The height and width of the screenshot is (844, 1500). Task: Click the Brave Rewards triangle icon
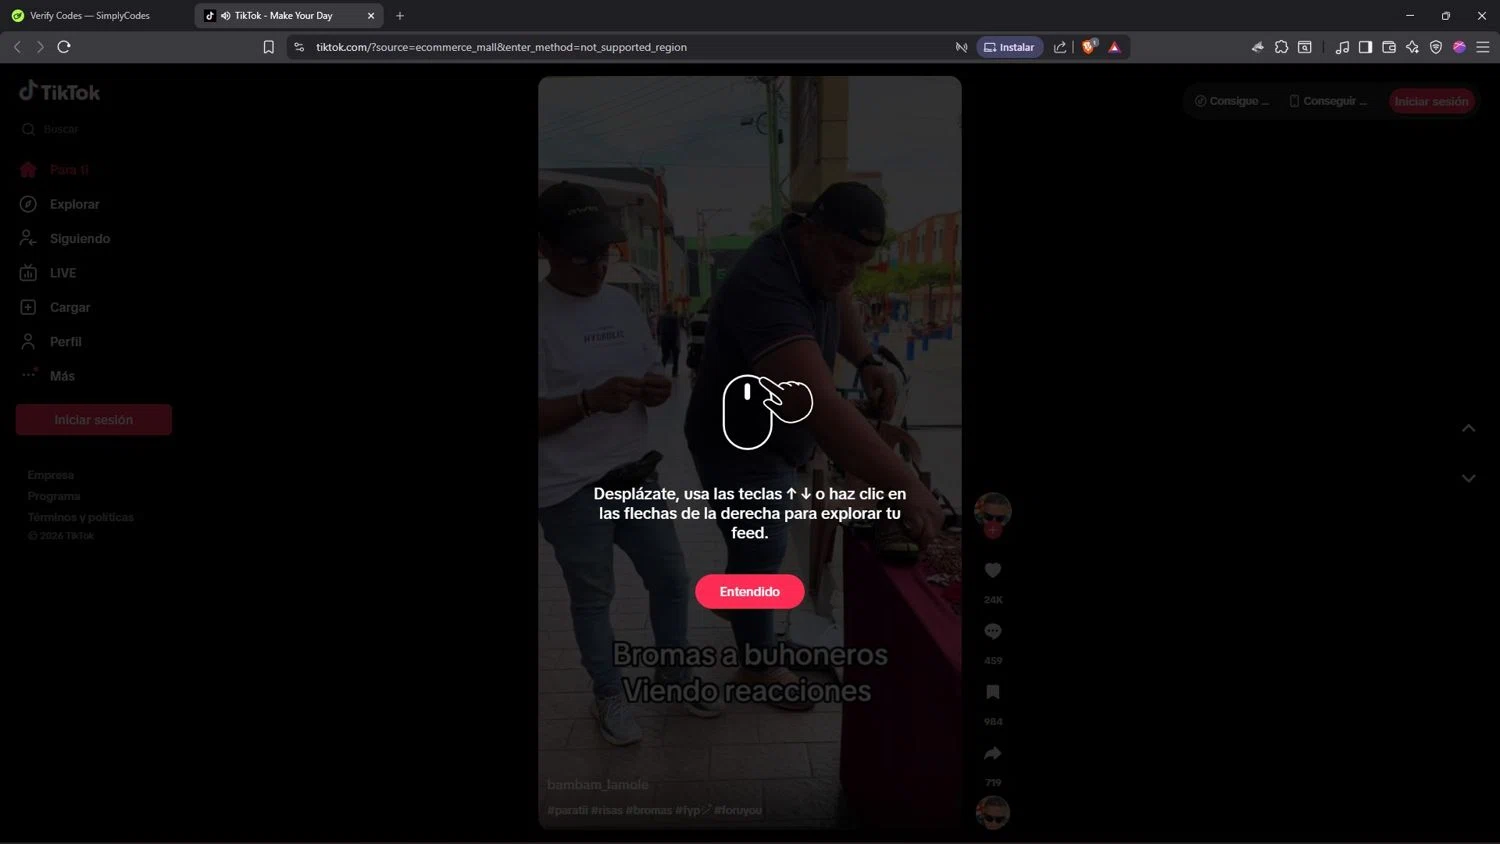[x=1114, y=47]
